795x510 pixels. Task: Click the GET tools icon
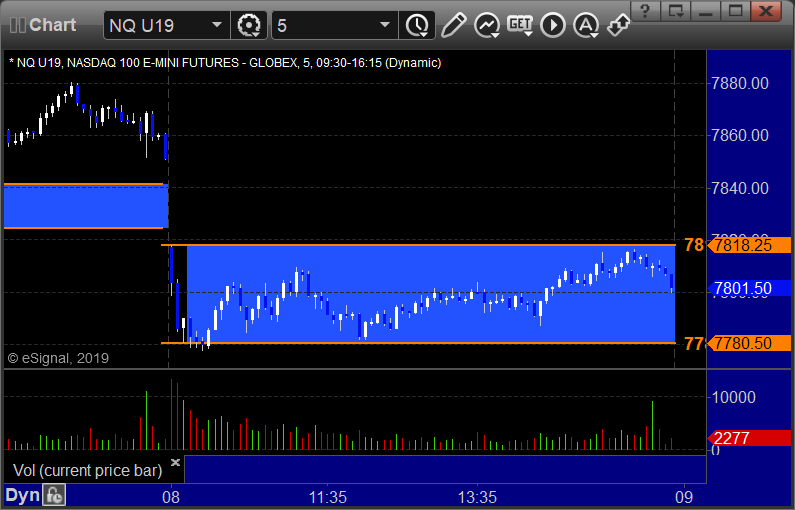pos(520,25)
